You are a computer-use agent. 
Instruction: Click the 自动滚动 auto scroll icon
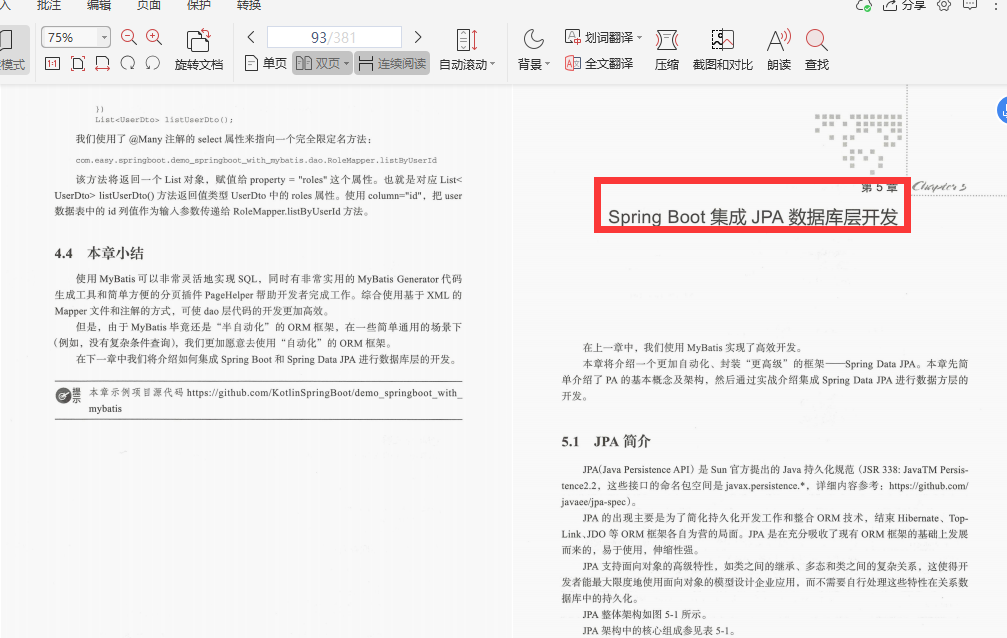pos(467,40)
